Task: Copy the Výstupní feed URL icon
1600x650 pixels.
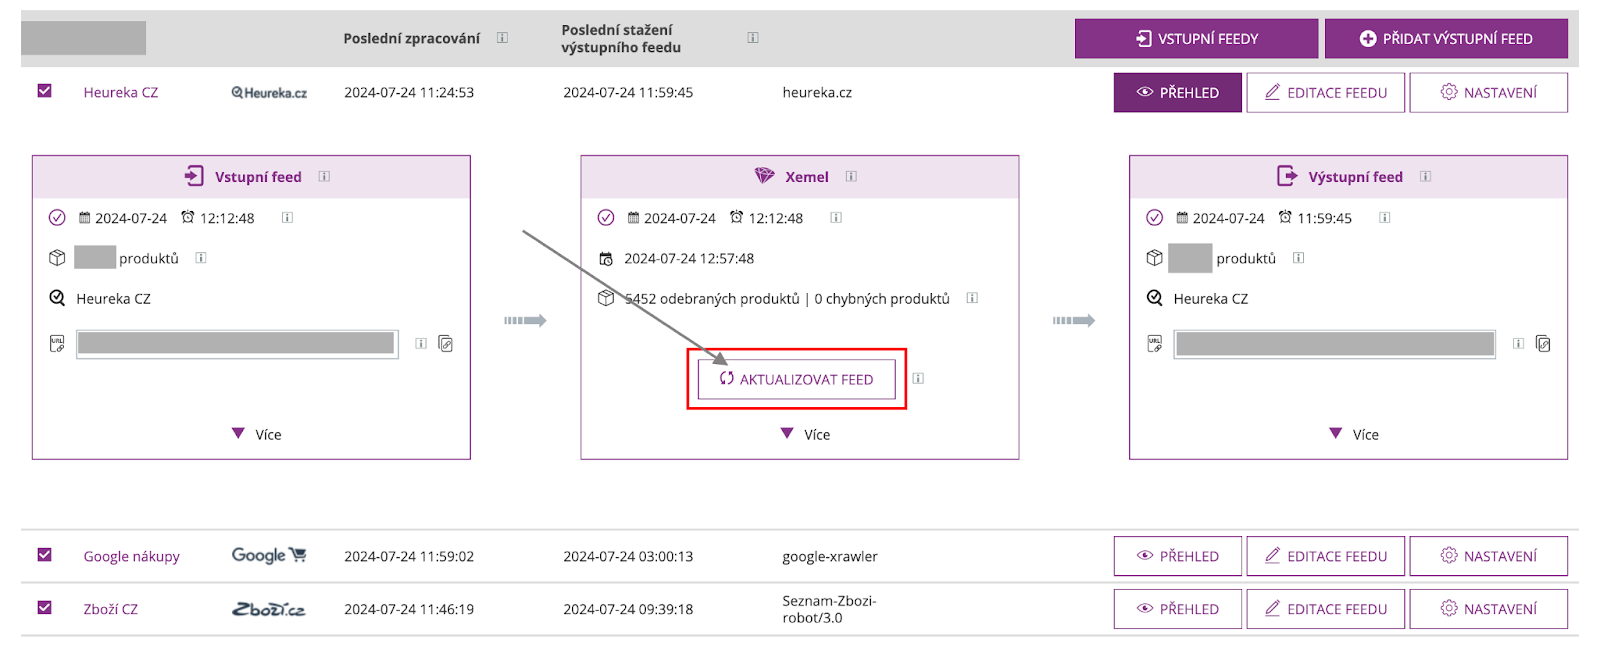Action: (1543, 344)
